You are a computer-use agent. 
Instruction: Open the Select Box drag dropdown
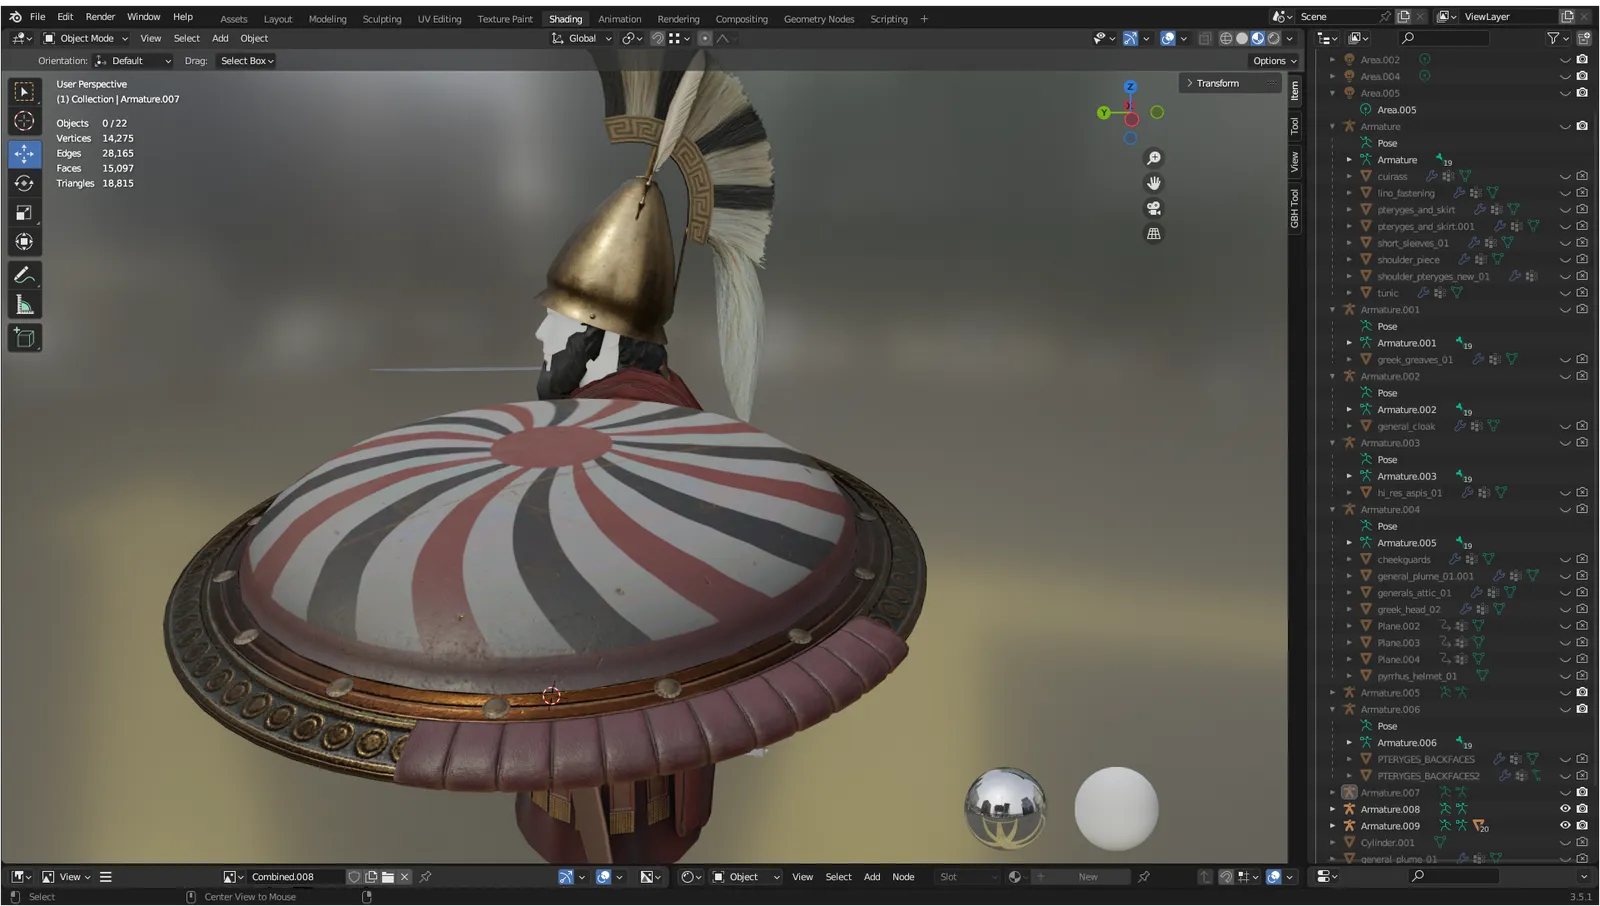click(247, 61)
